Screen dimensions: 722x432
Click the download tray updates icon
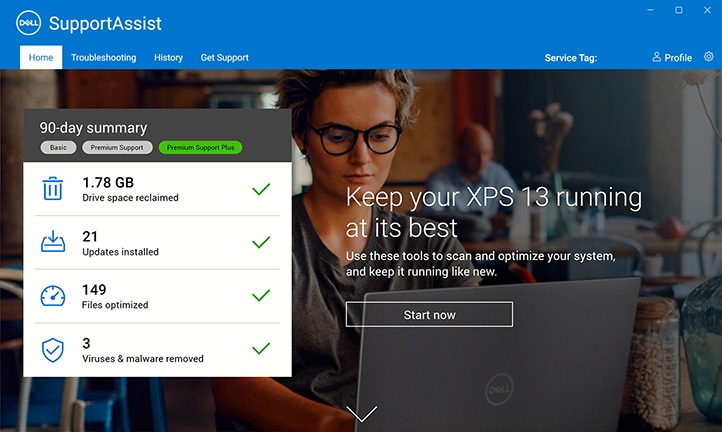53,242
